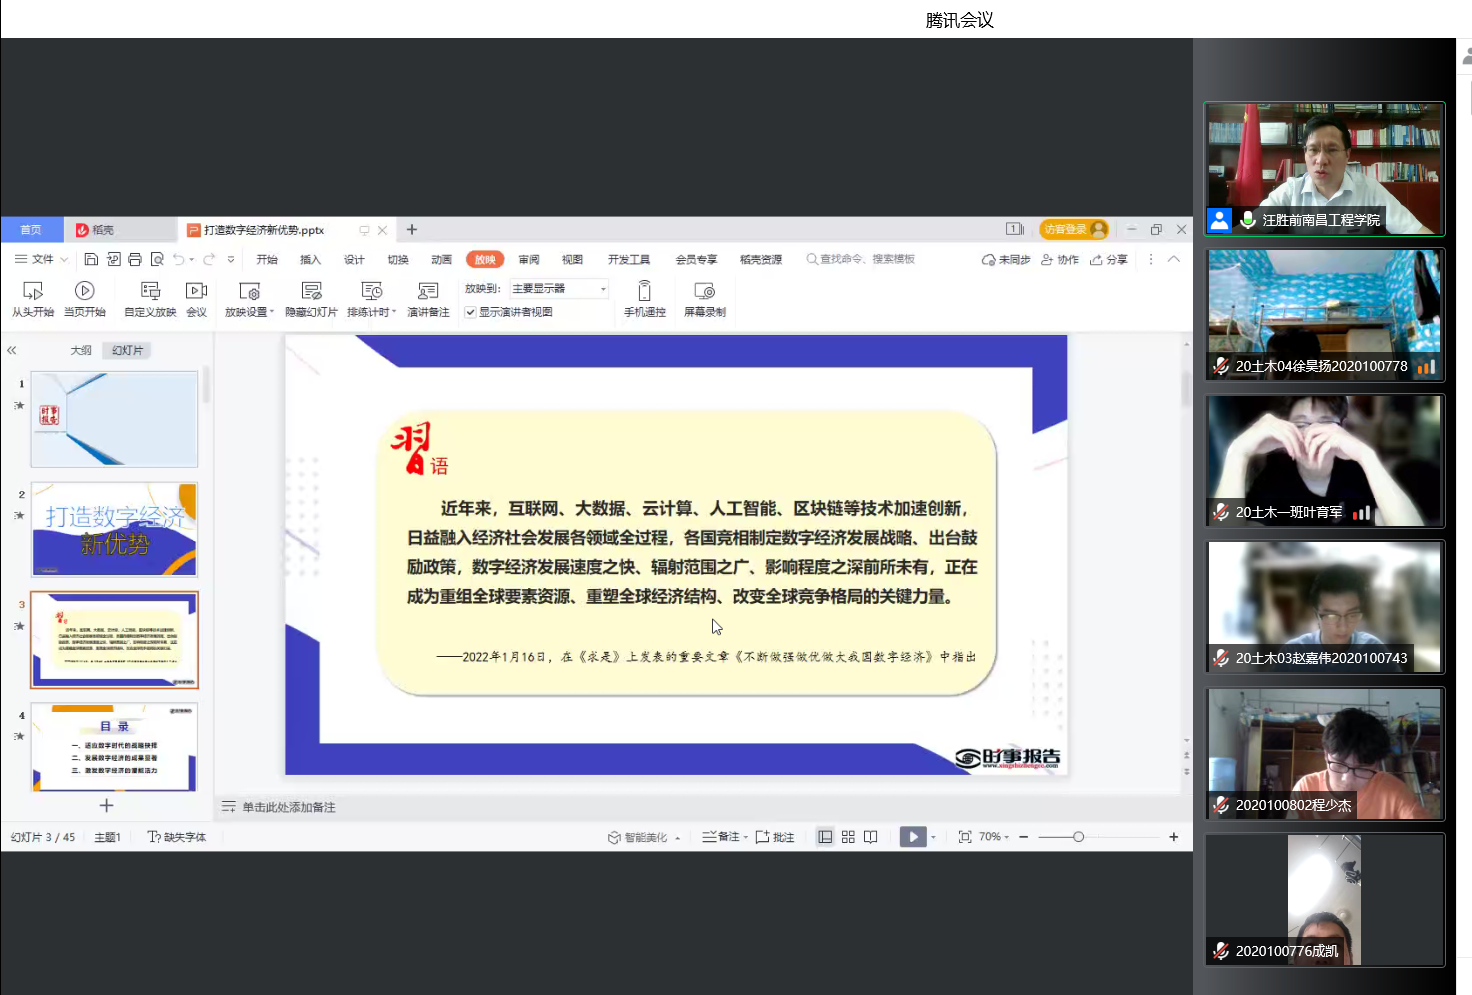This screenshot has width=1472, height=995.
Task: Start slideshow from current slide (当页开始)
Action: pyautogui.click(x=84, y=298)
